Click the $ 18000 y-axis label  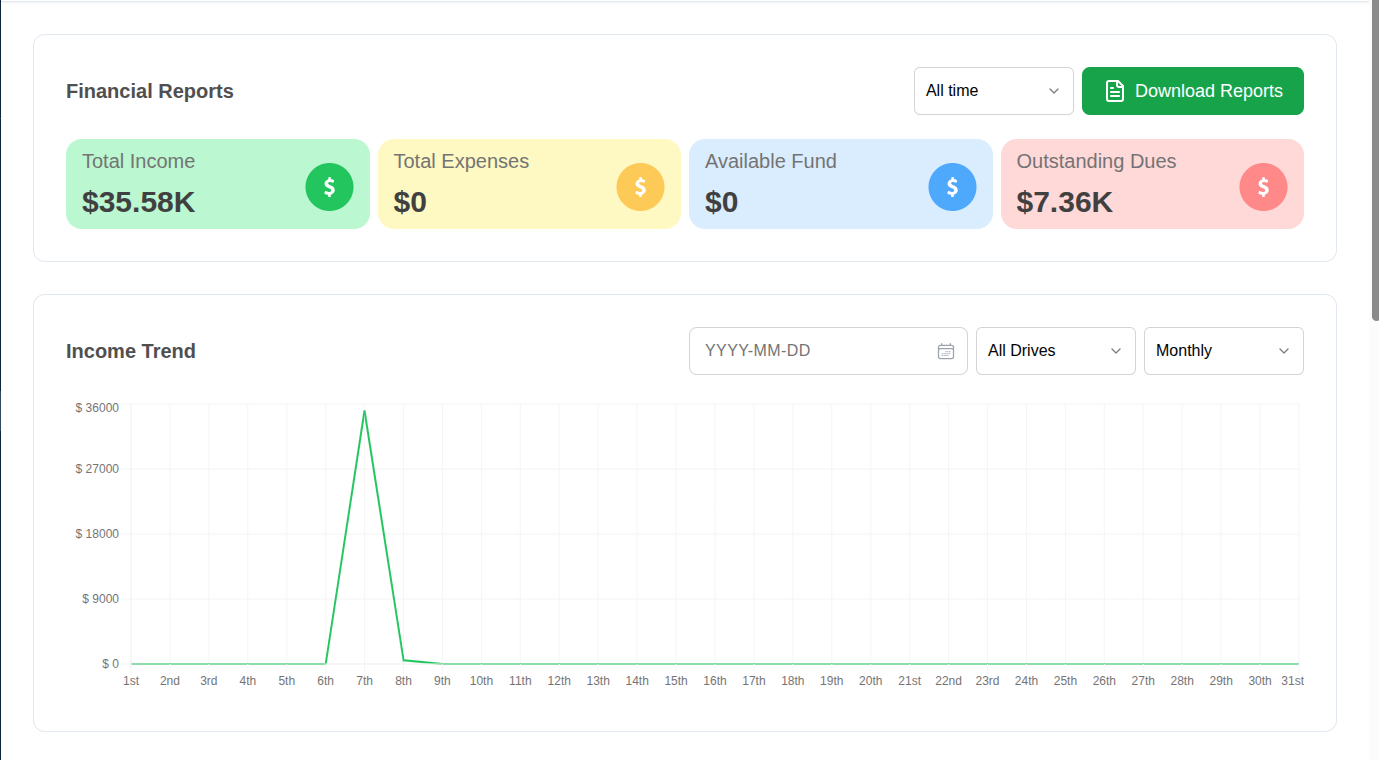click(97, 534)
